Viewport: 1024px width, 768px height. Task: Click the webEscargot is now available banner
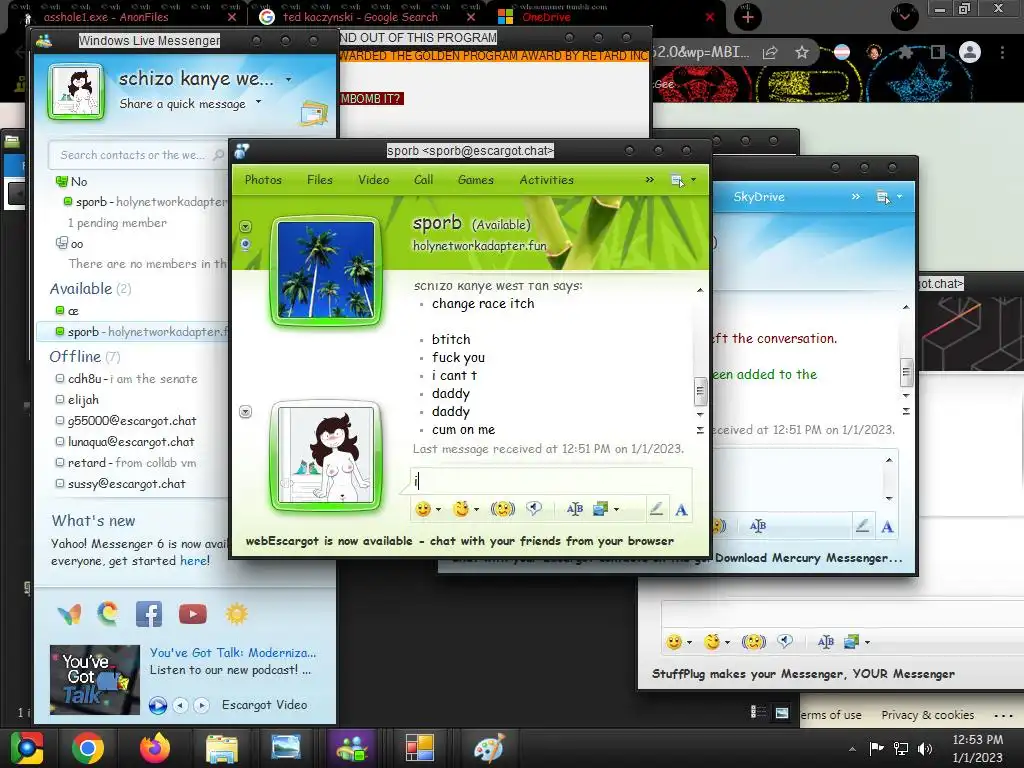point(460,541)
